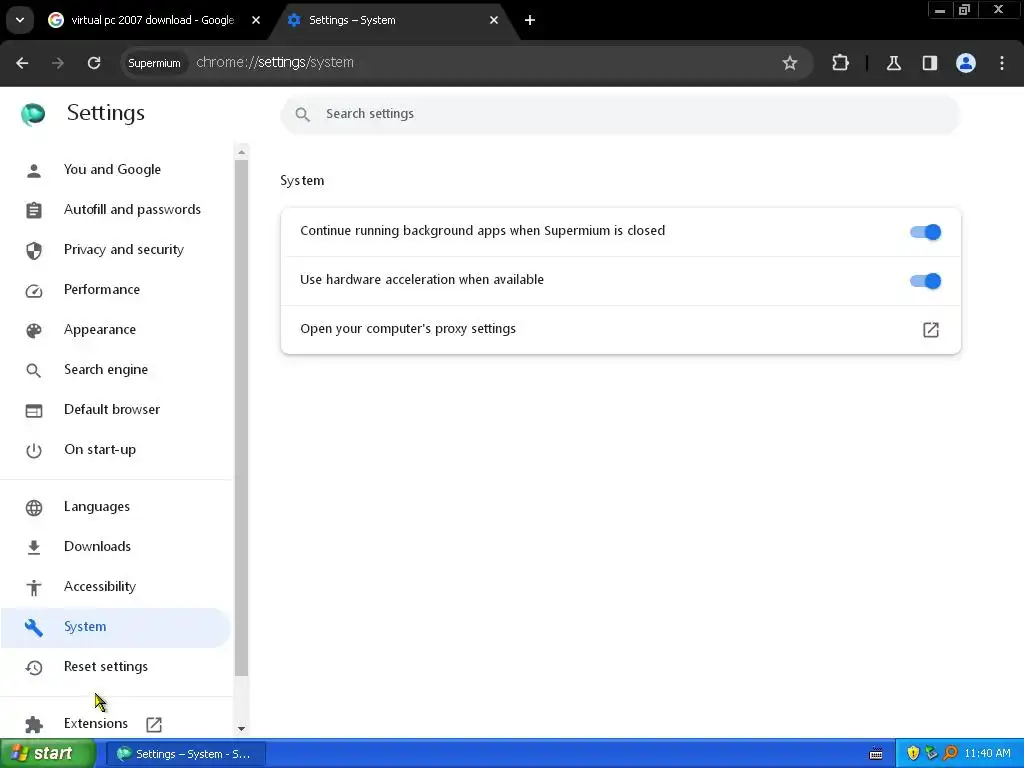This screenshot has width=1024, height=768.
Task: Click the globe icon for Languages
Action: coord(34,507)
